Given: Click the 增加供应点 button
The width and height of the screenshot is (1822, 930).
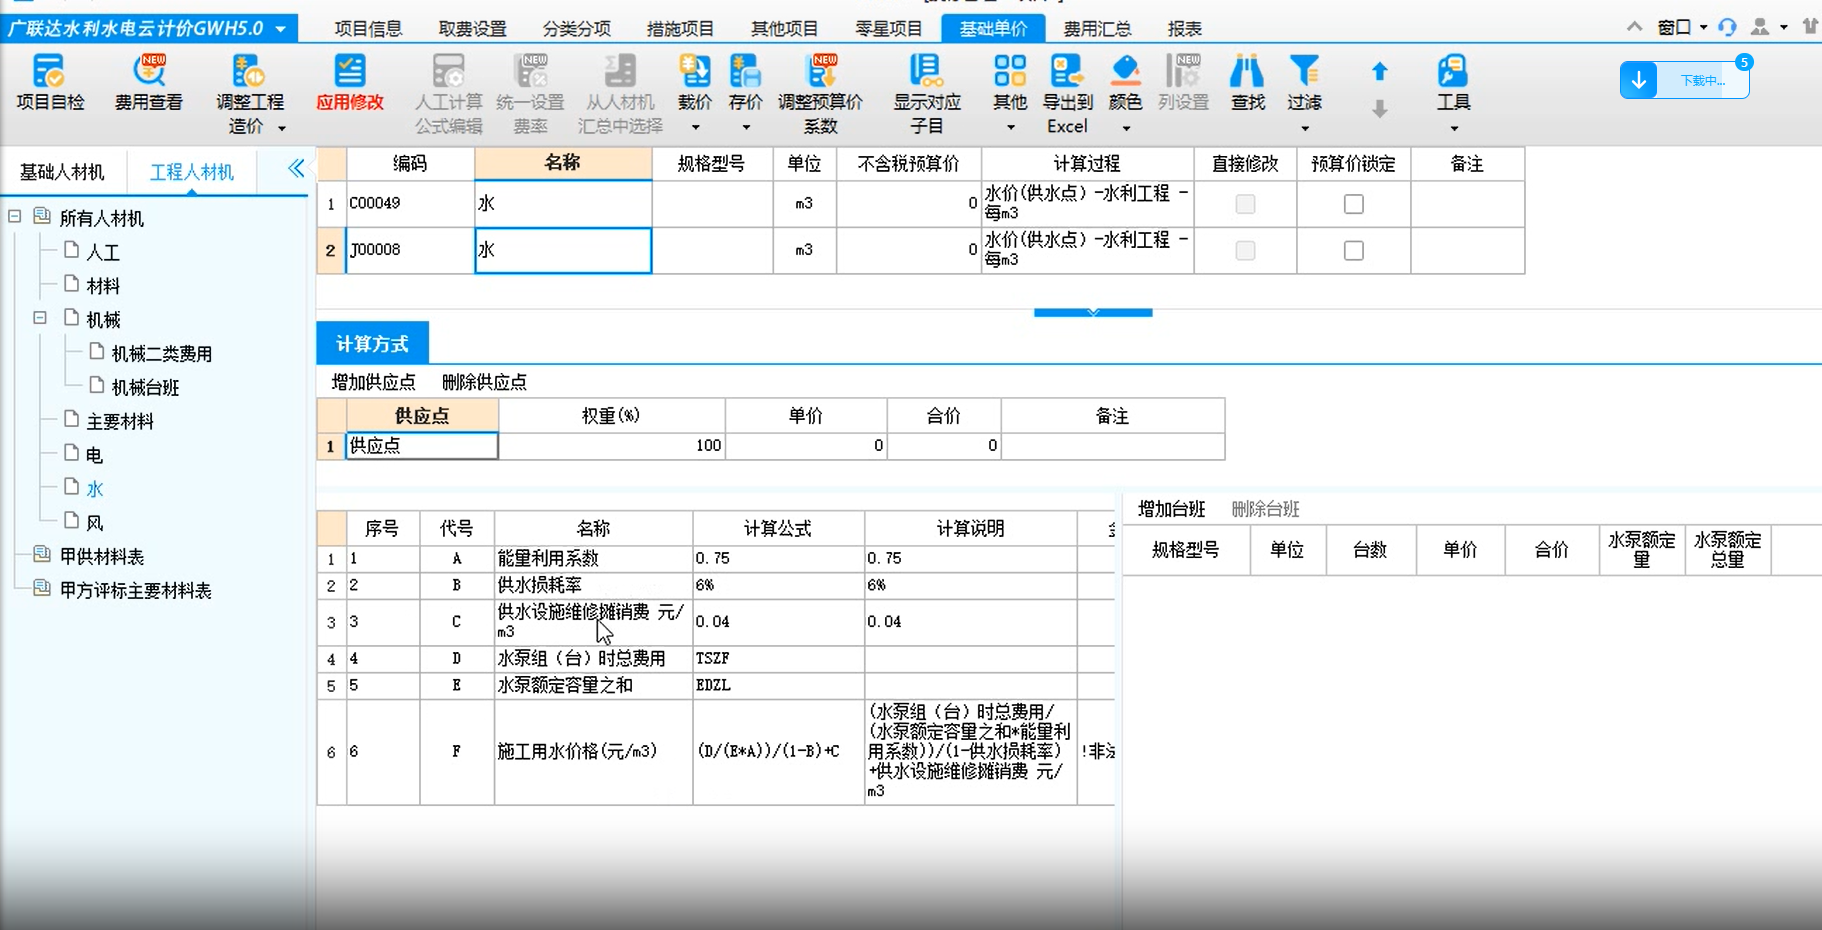Looking at the screenshot, I should tap(373, 382).
